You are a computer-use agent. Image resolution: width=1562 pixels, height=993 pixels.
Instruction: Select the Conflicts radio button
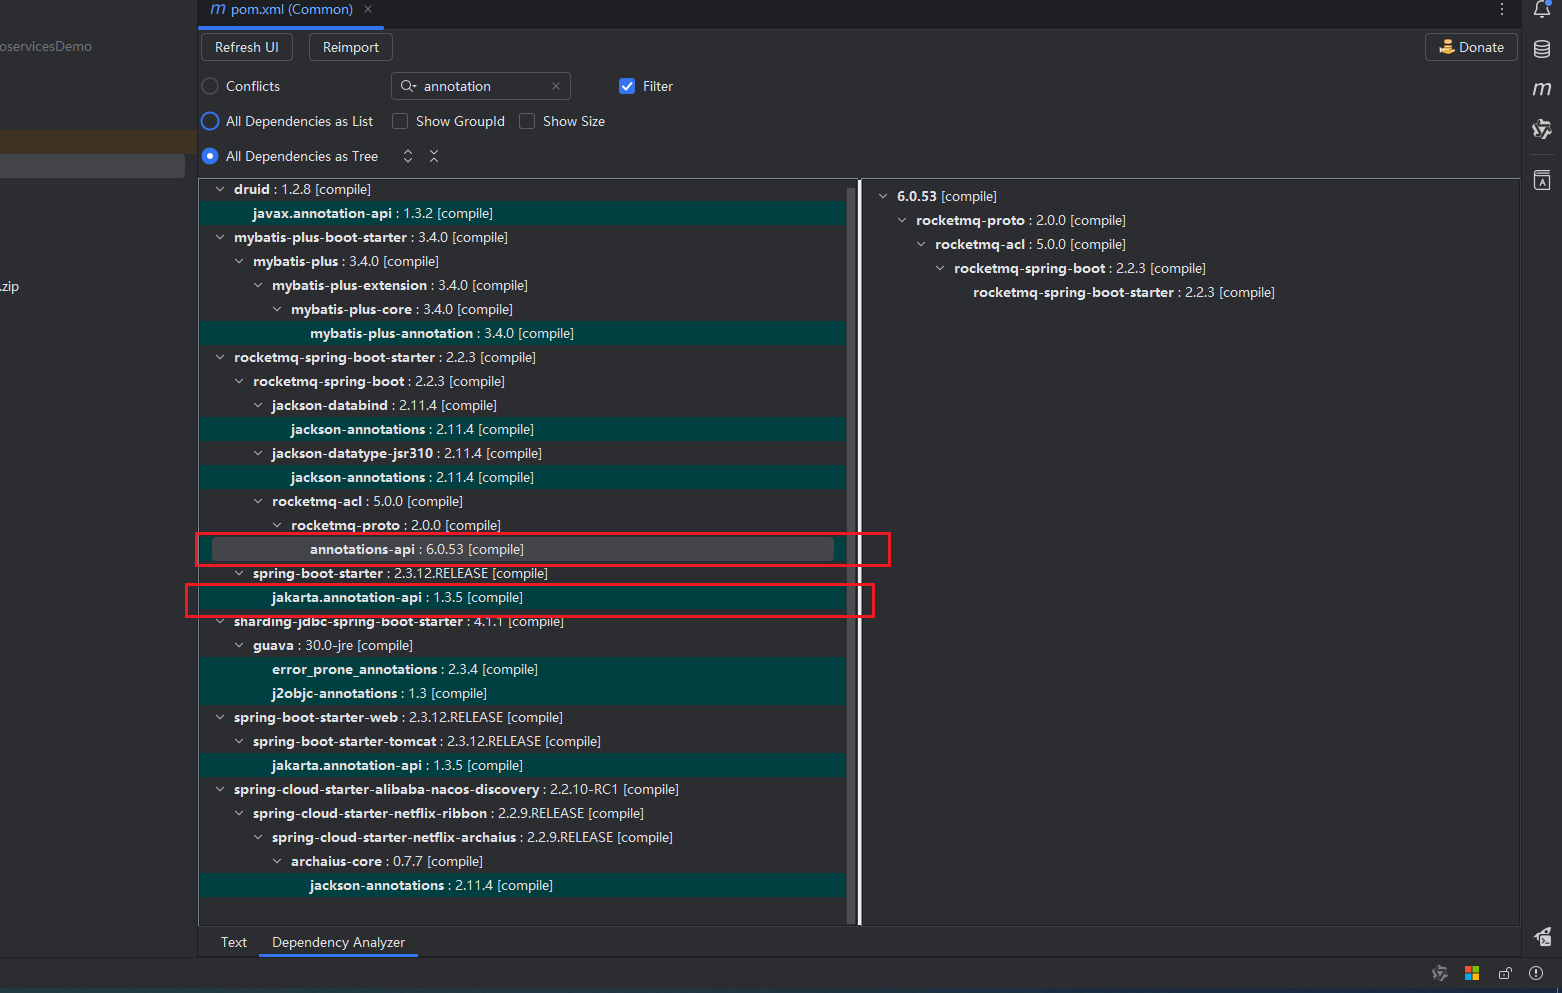[x=210, y=86]
